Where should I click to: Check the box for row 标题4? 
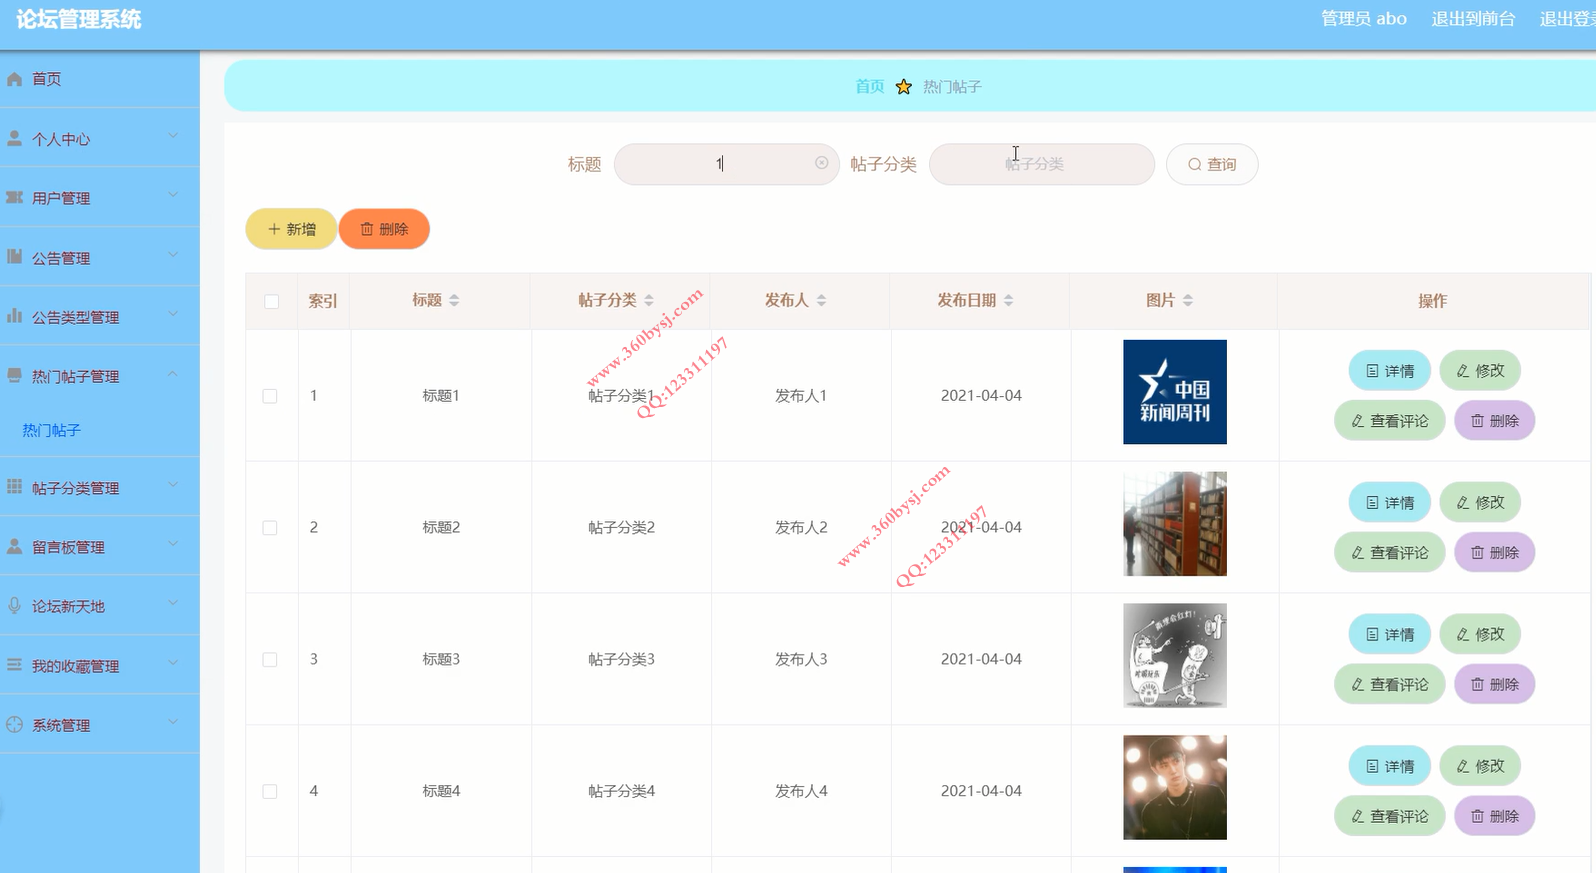[x=270, y=792]
